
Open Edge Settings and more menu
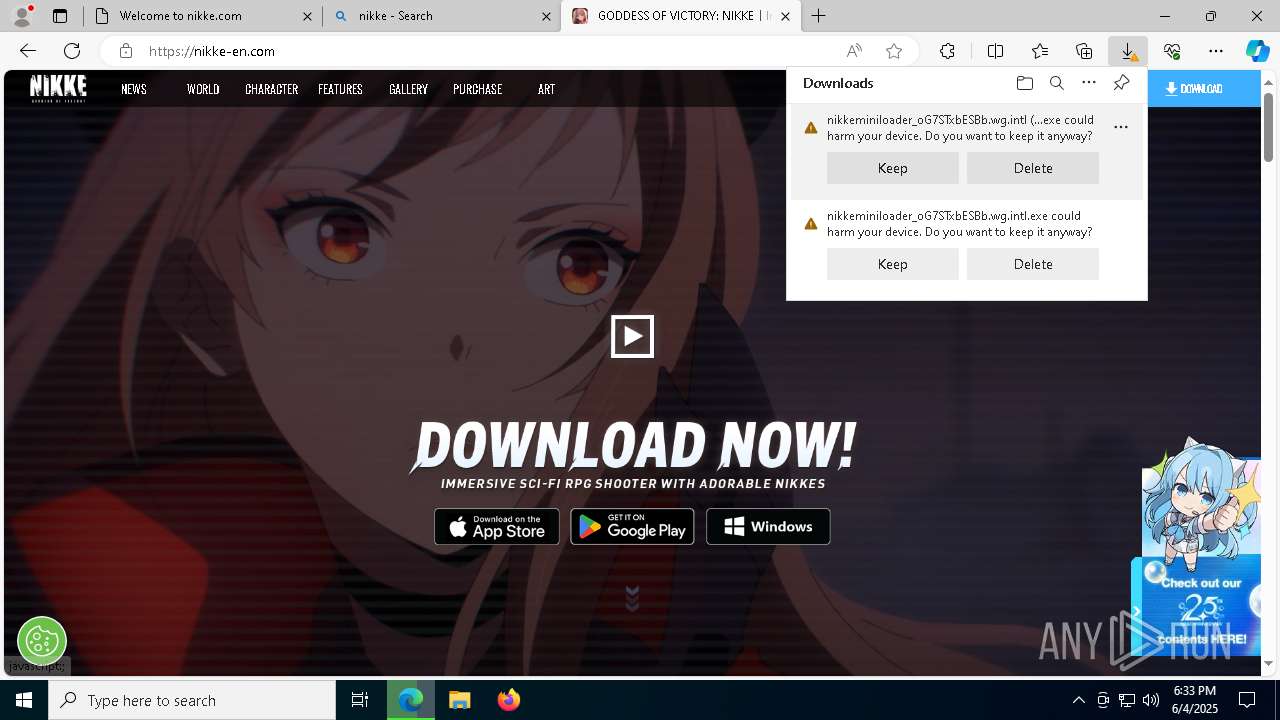coord(1216,51)
